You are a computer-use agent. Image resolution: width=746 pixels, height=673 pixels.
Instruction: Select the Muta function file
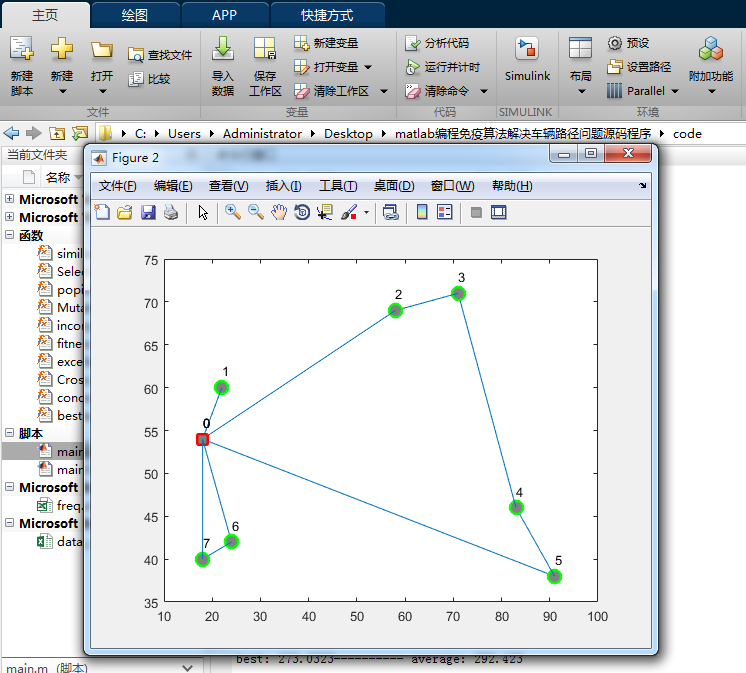tap(60, 307)
